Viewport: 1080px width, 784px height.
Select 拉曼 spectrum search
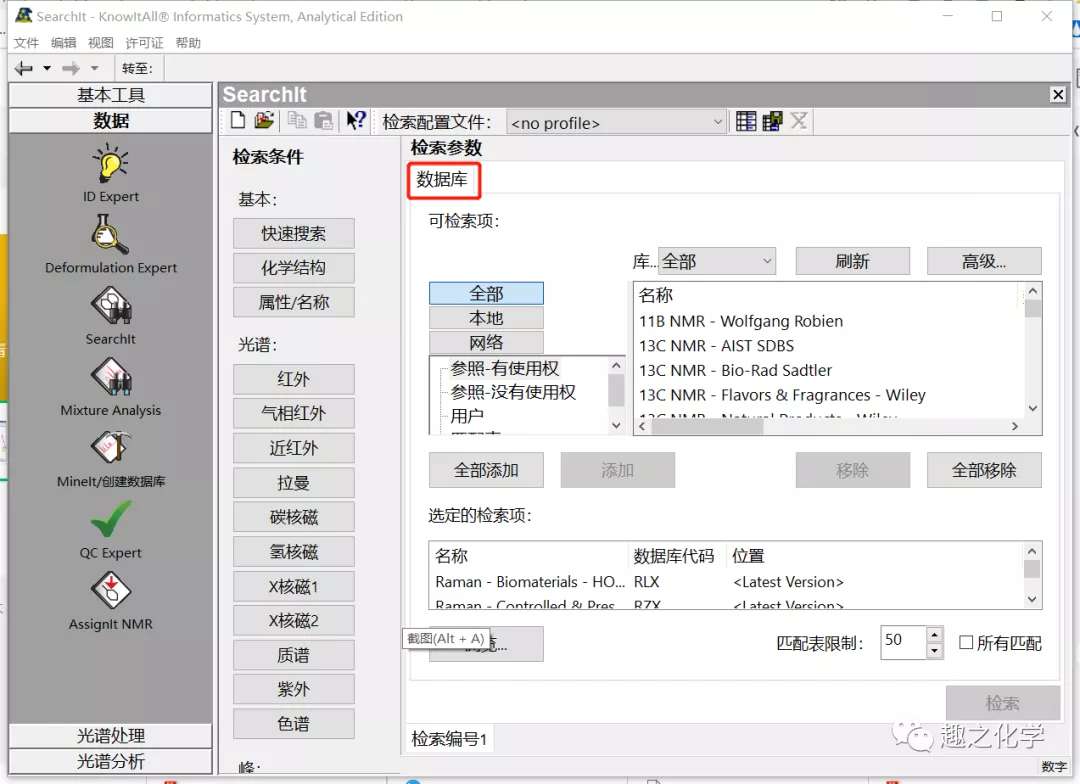[293, 483]
